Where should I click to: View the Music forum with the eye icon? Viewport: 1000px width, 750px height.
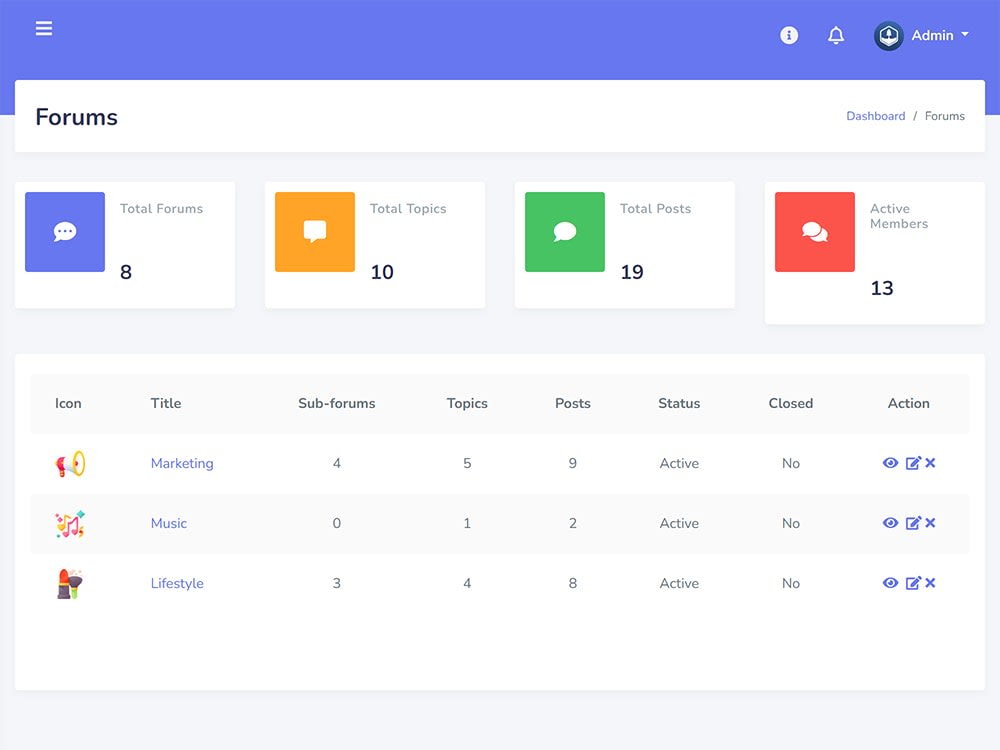(890, 523)
